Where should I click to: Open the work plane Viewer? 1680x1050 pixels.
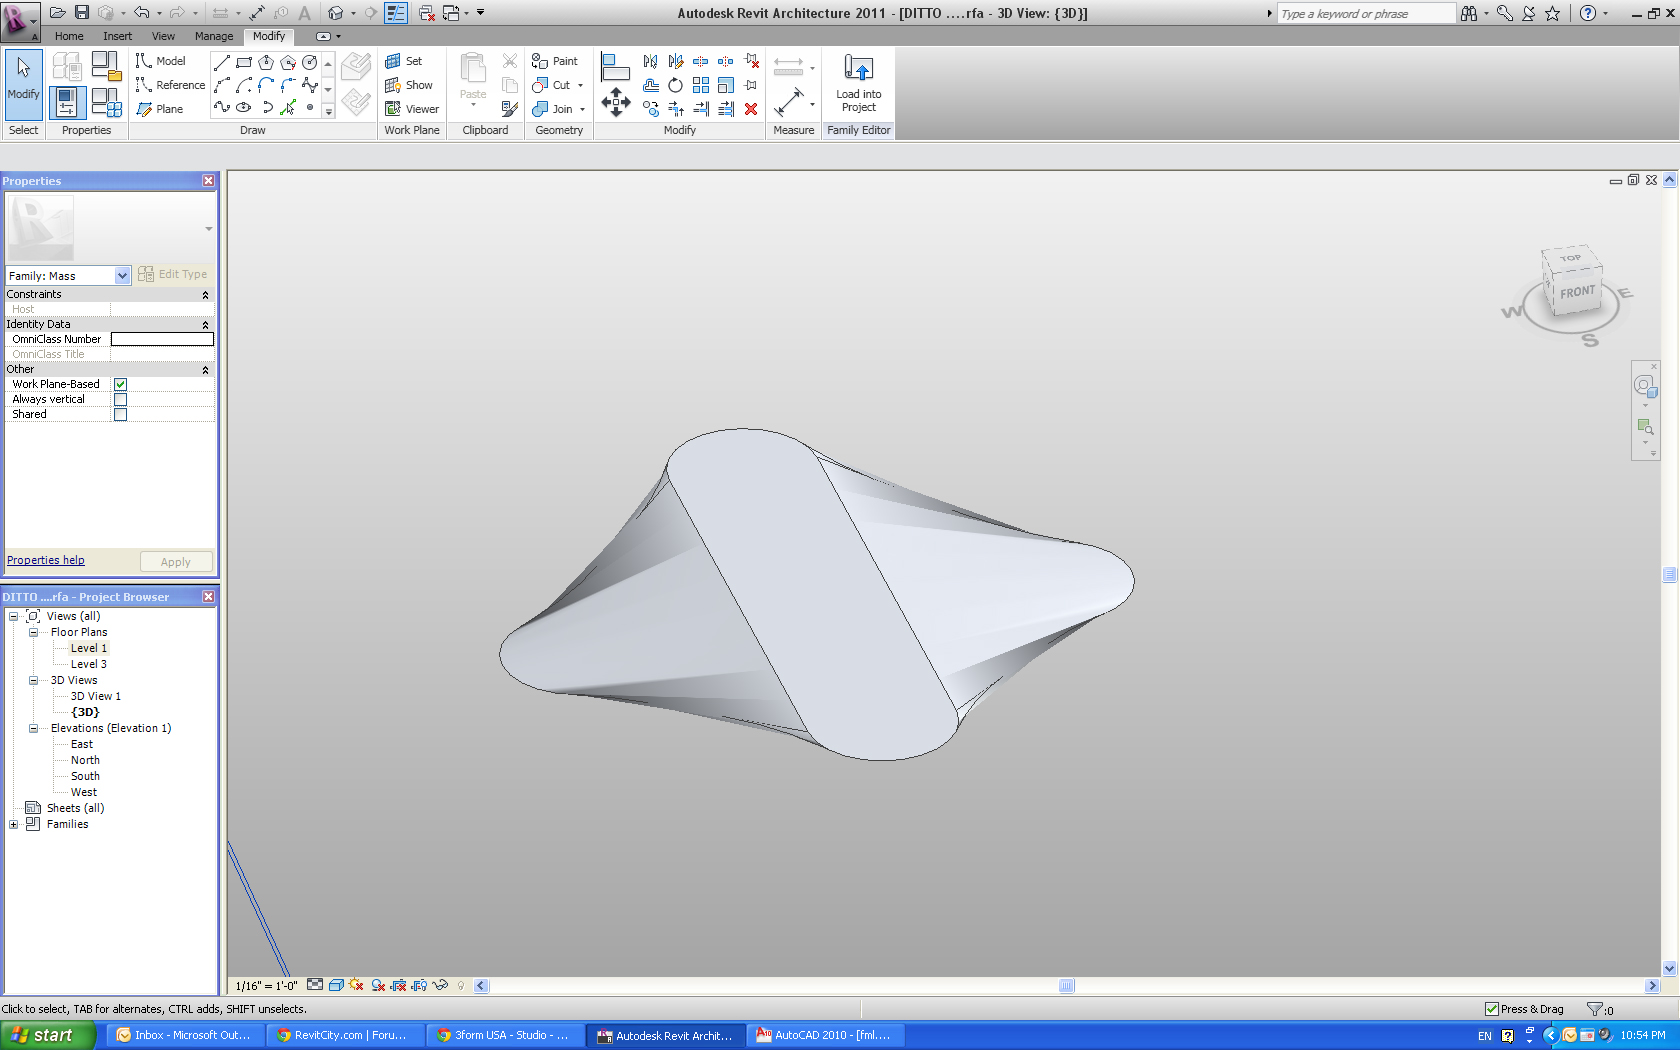point(412,109)
